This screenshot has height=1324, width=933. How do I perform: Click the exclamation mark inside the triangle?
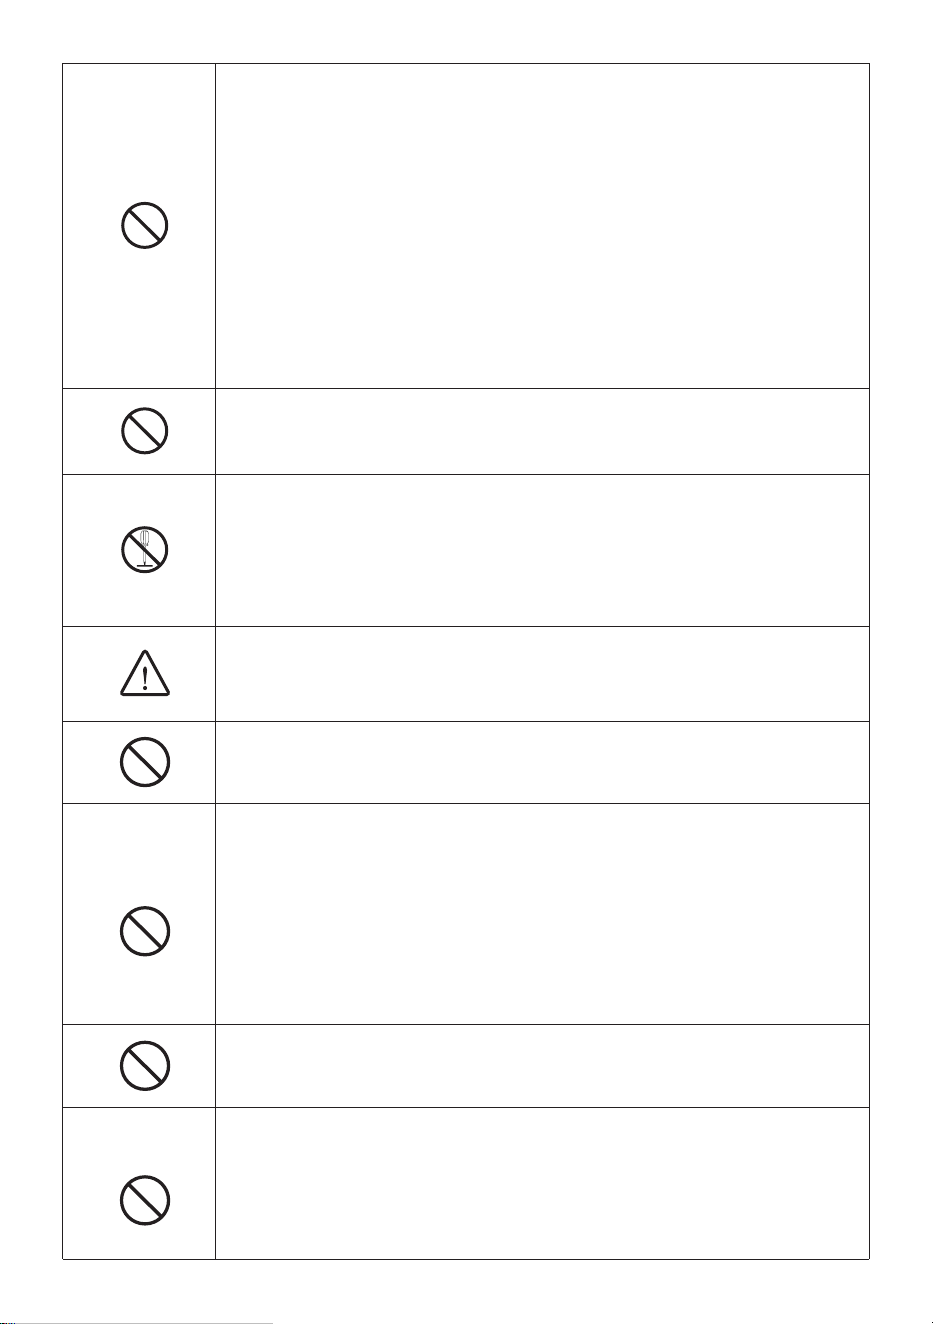144,678
